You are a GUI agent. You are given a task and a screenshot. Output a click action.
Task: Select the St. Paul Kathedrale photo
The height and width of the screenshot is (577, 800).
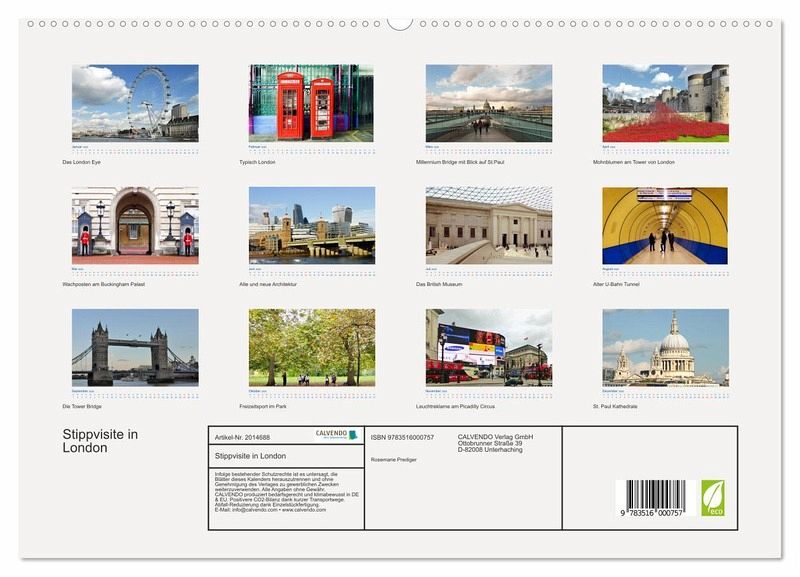[x=665, y=347]
